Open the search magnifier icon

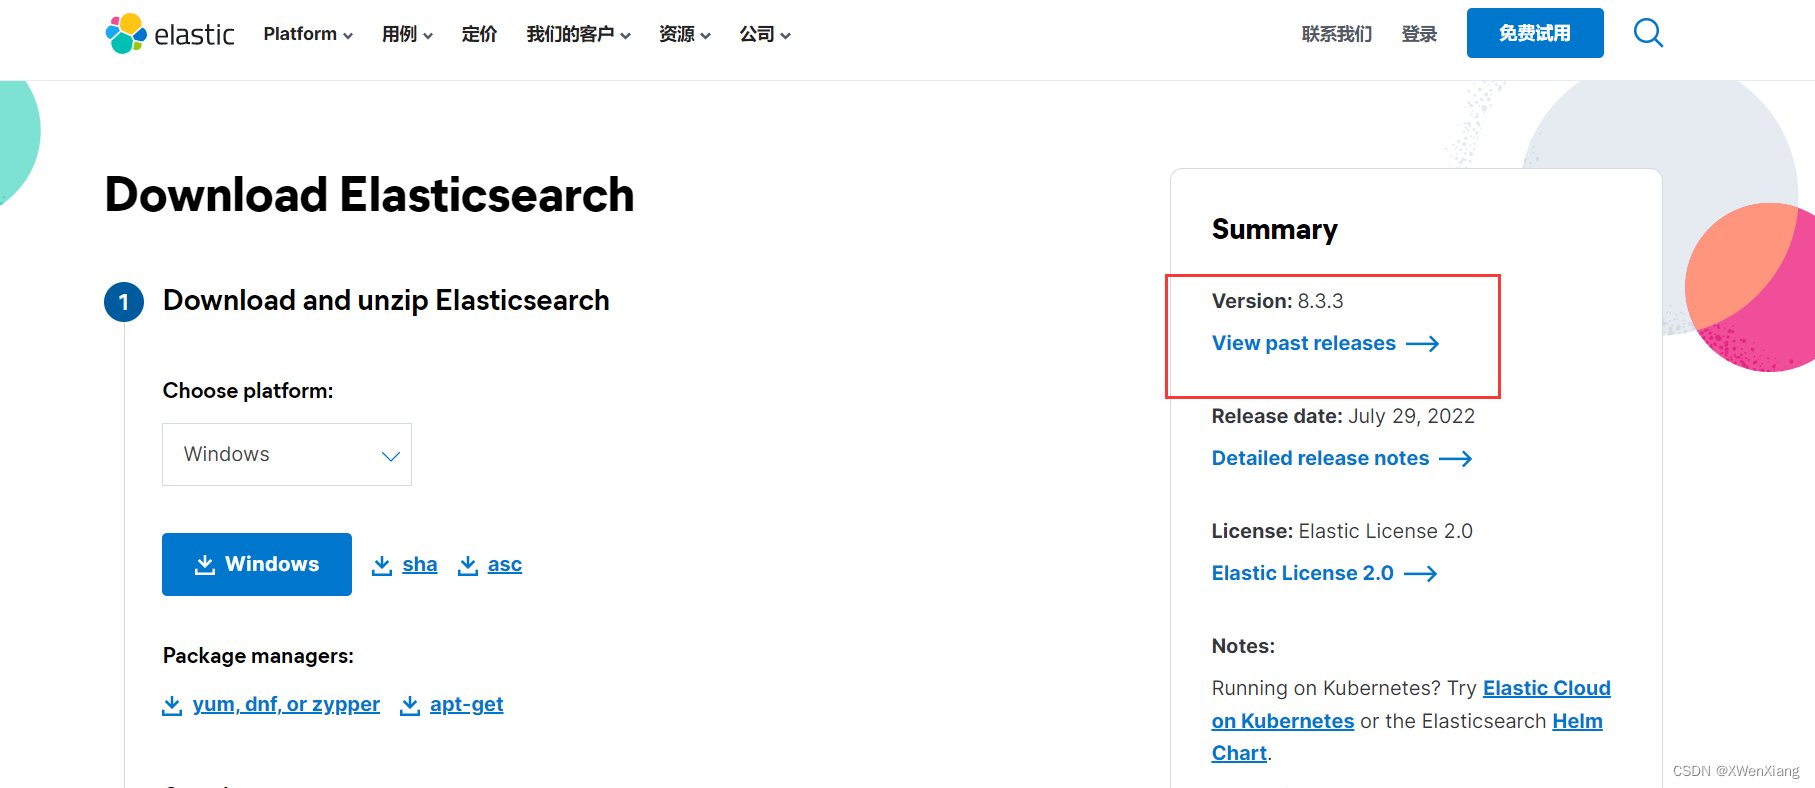[1648, 33]
